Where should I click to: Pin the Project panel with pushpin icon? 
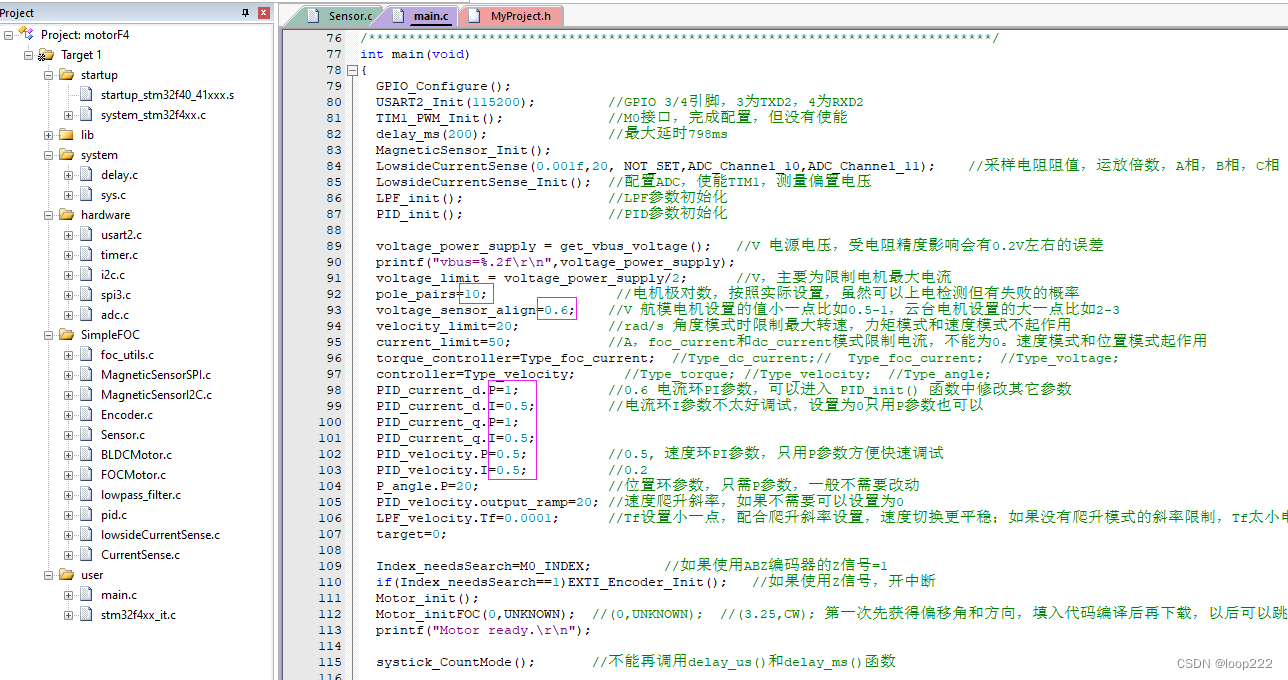[246, 13]
